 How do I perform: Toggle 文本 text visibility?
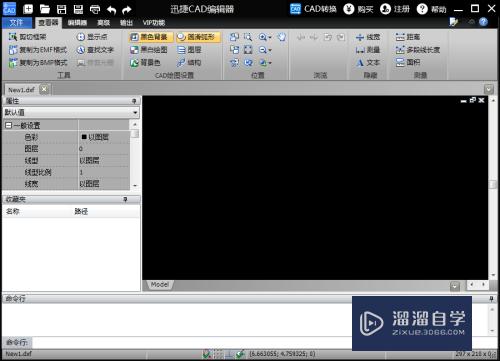click(368, 62)
